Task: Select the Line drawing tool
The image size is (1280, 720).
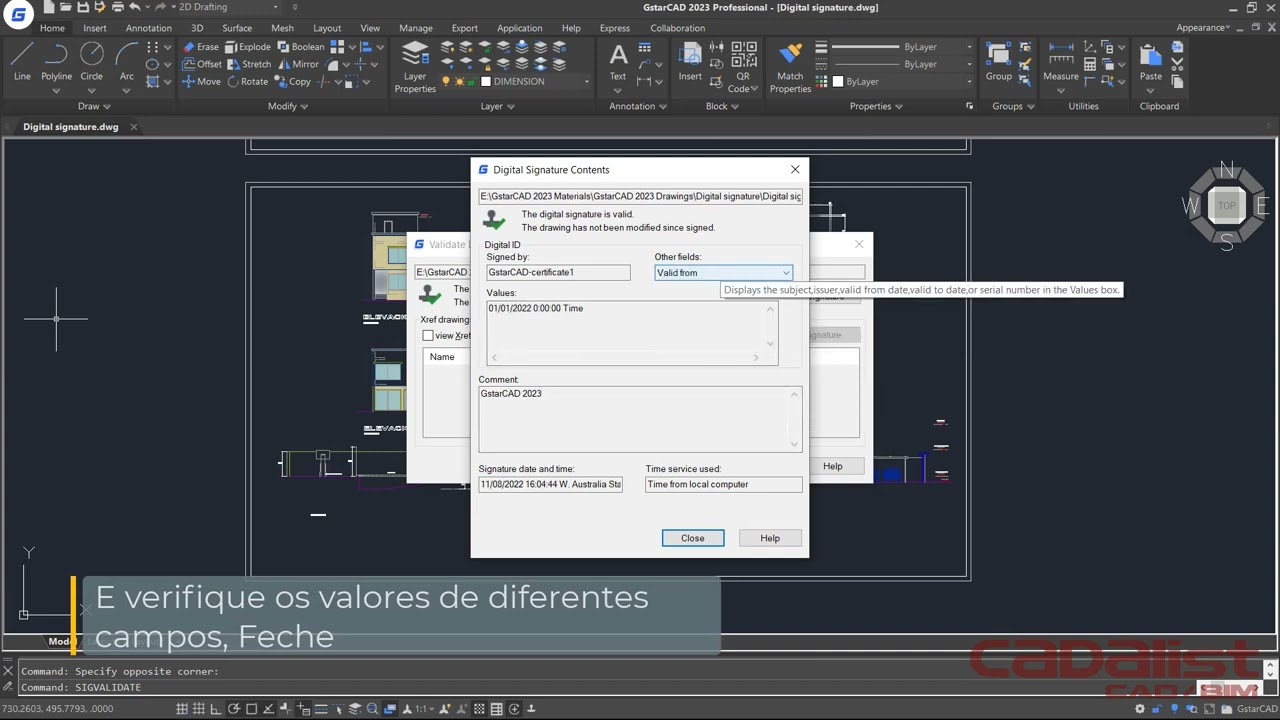Action: click(x=22, y=62)
